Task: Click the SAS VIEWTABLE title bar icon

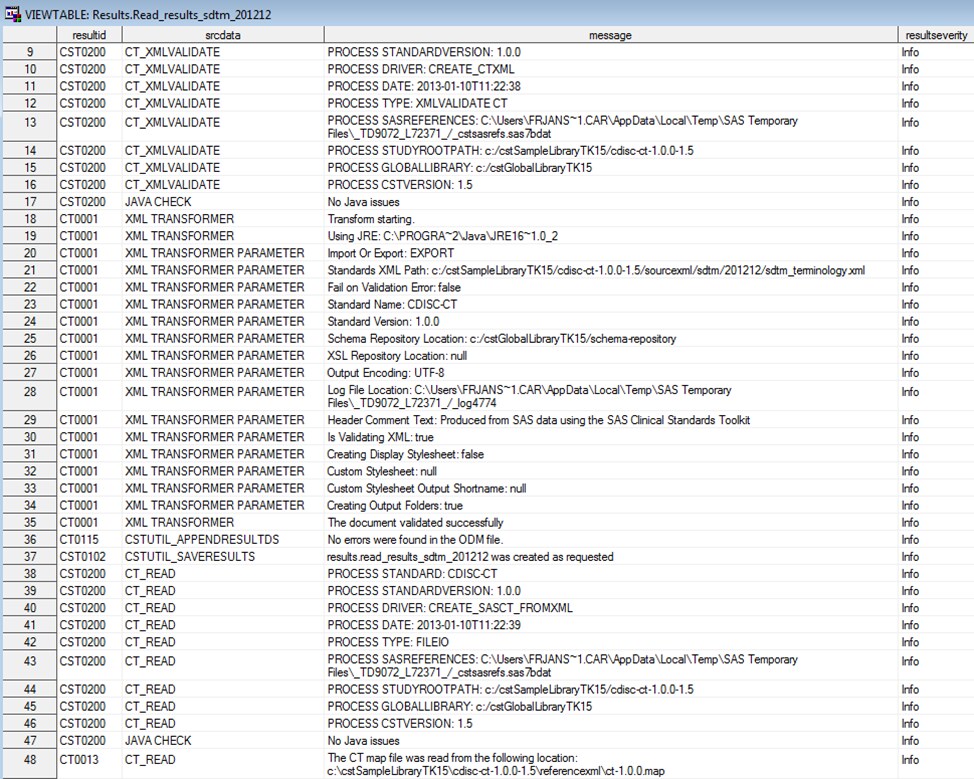Action: (10, 11)
